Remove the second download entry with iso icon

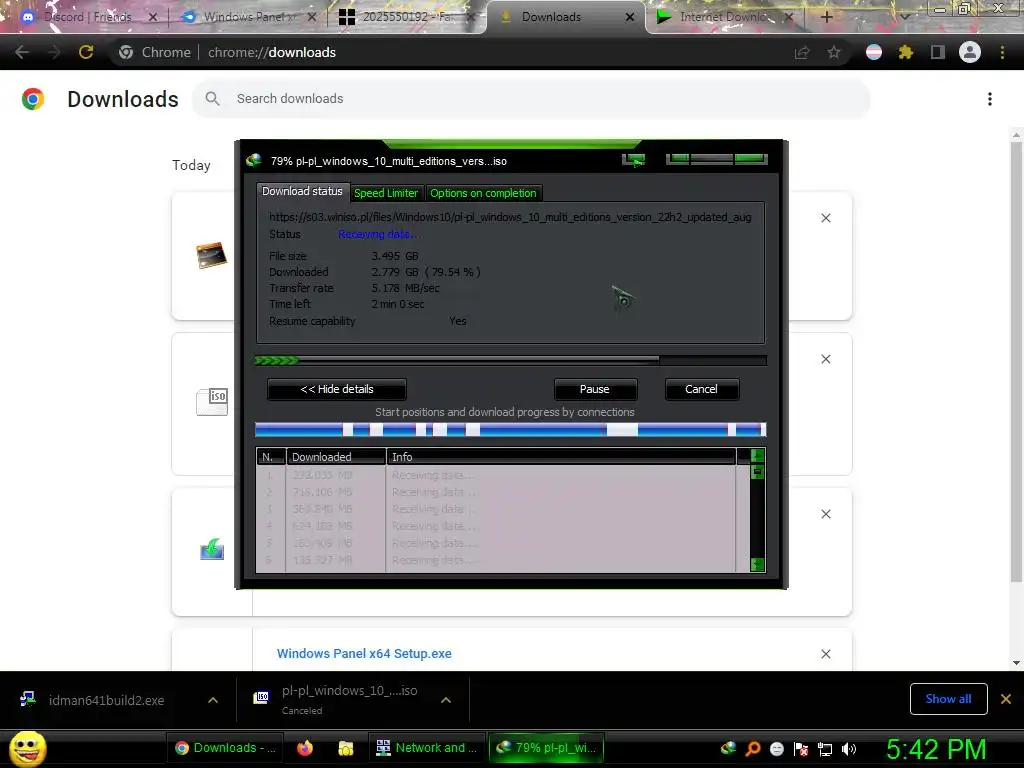tap(825, 359)
